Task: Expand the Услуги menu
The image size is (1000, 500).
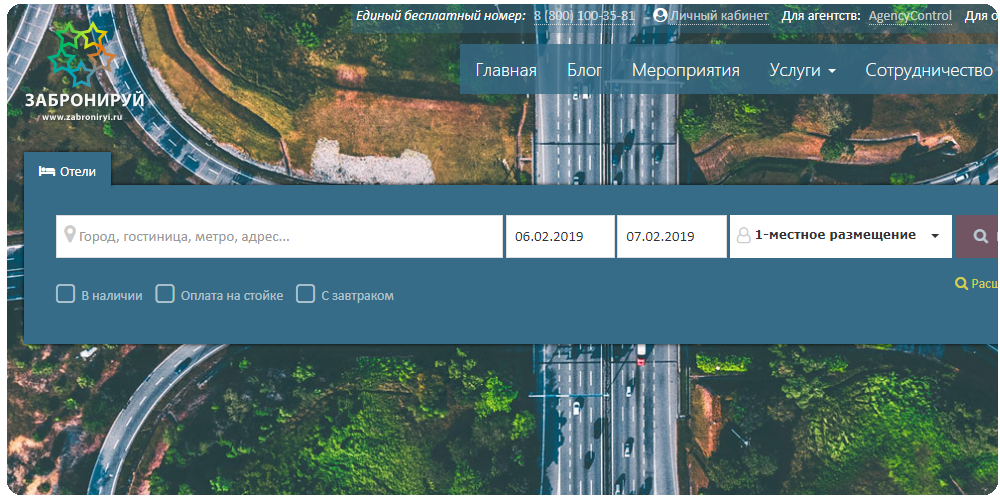Action: click(802, 70)
